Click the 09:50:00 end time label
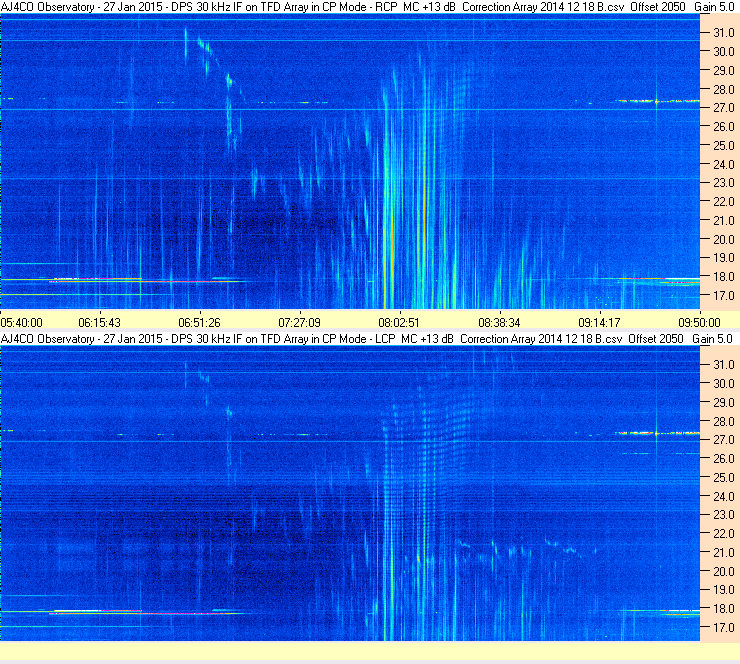Screen dimensions: 740x664 pyautogui.click(x=699, y=323)
